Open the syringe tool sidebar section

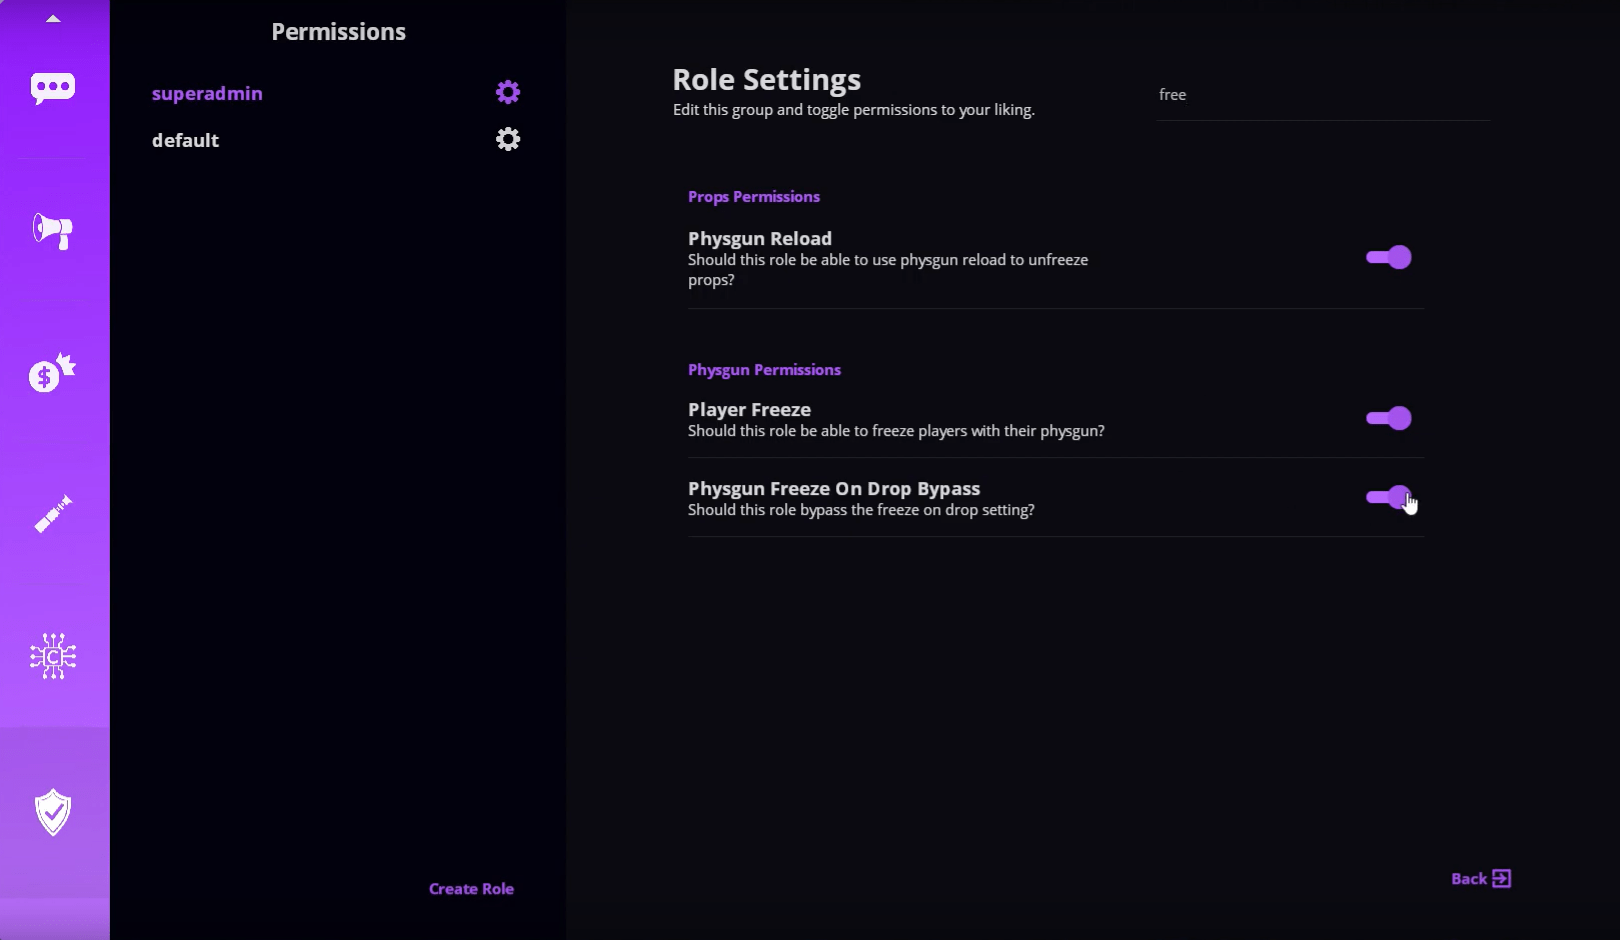53,514
